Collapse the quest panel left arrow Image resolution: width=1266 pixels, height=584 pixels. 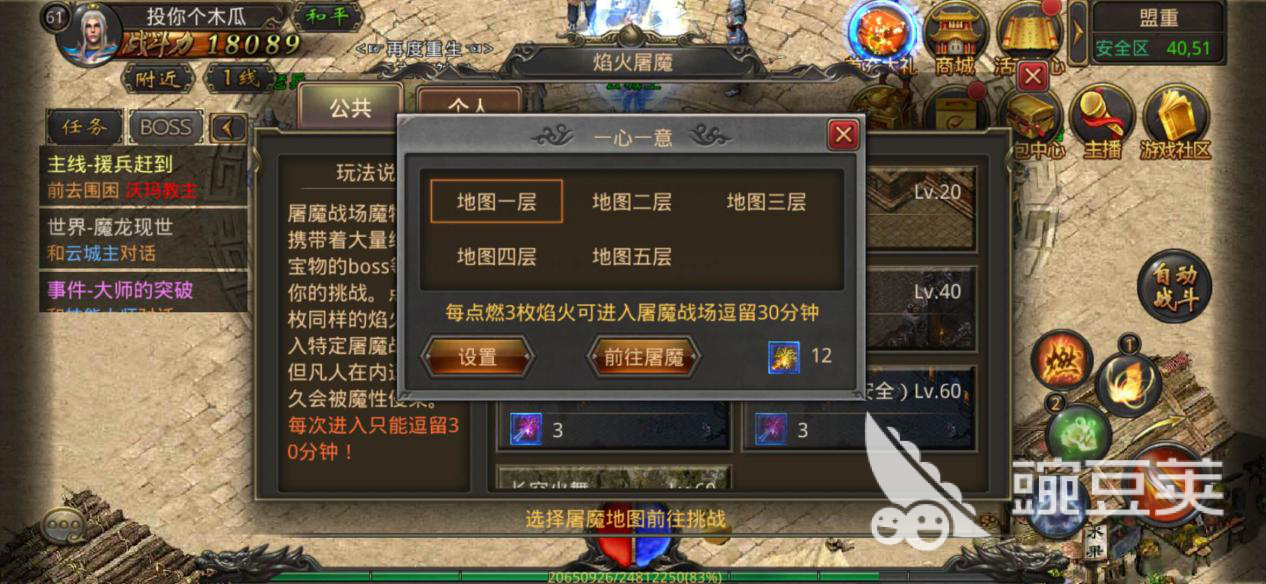click(229, 127)
